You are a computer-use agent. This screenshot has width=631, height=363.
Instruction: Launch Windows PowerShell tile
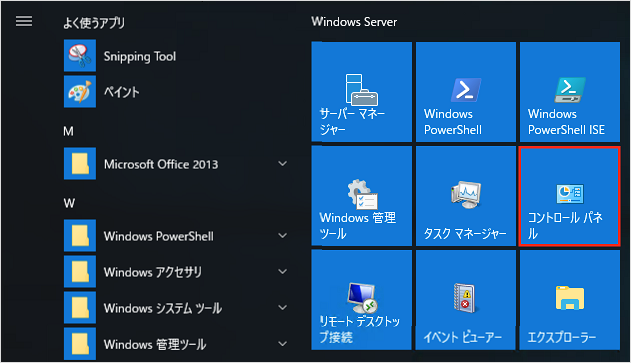(466, 92)
